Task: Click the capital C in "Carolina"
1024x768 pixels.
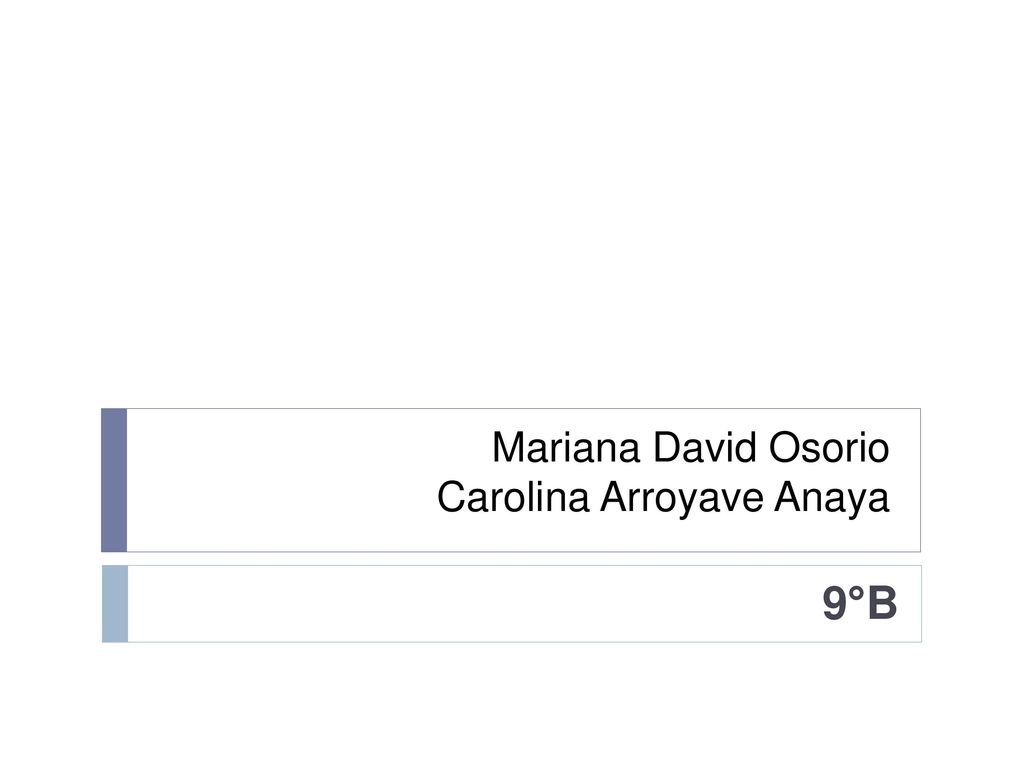Action: point(452,498)
